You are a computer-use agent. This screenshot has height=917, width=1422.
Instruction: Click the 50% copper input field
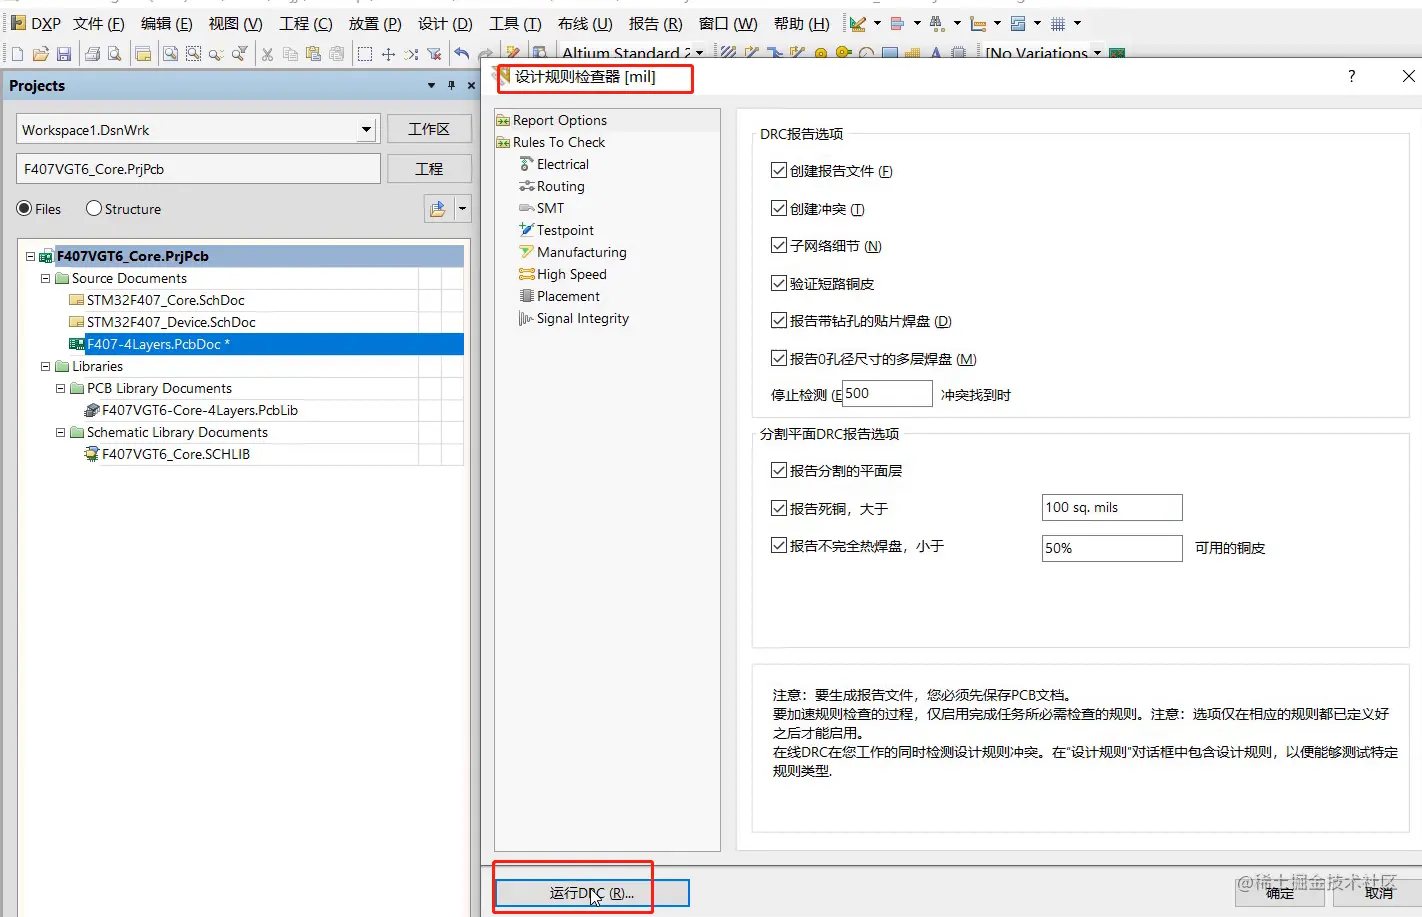(1112, 548)
